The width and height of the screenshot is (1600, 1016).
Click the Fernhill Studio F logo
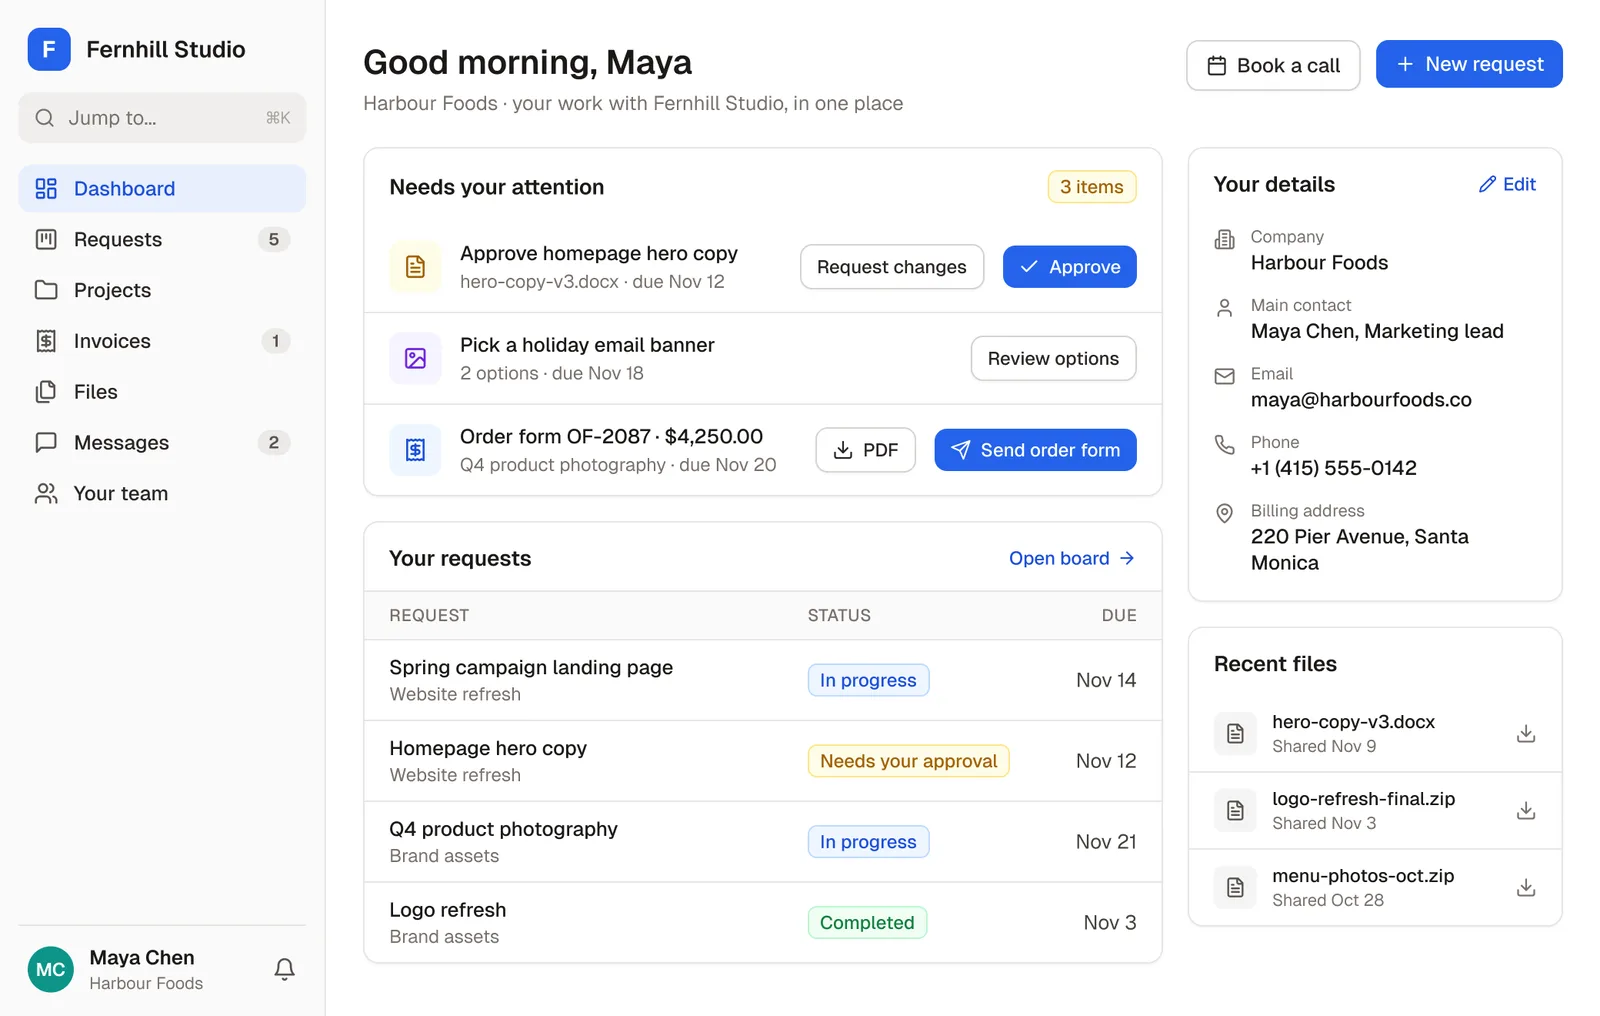tap(49, 49)
